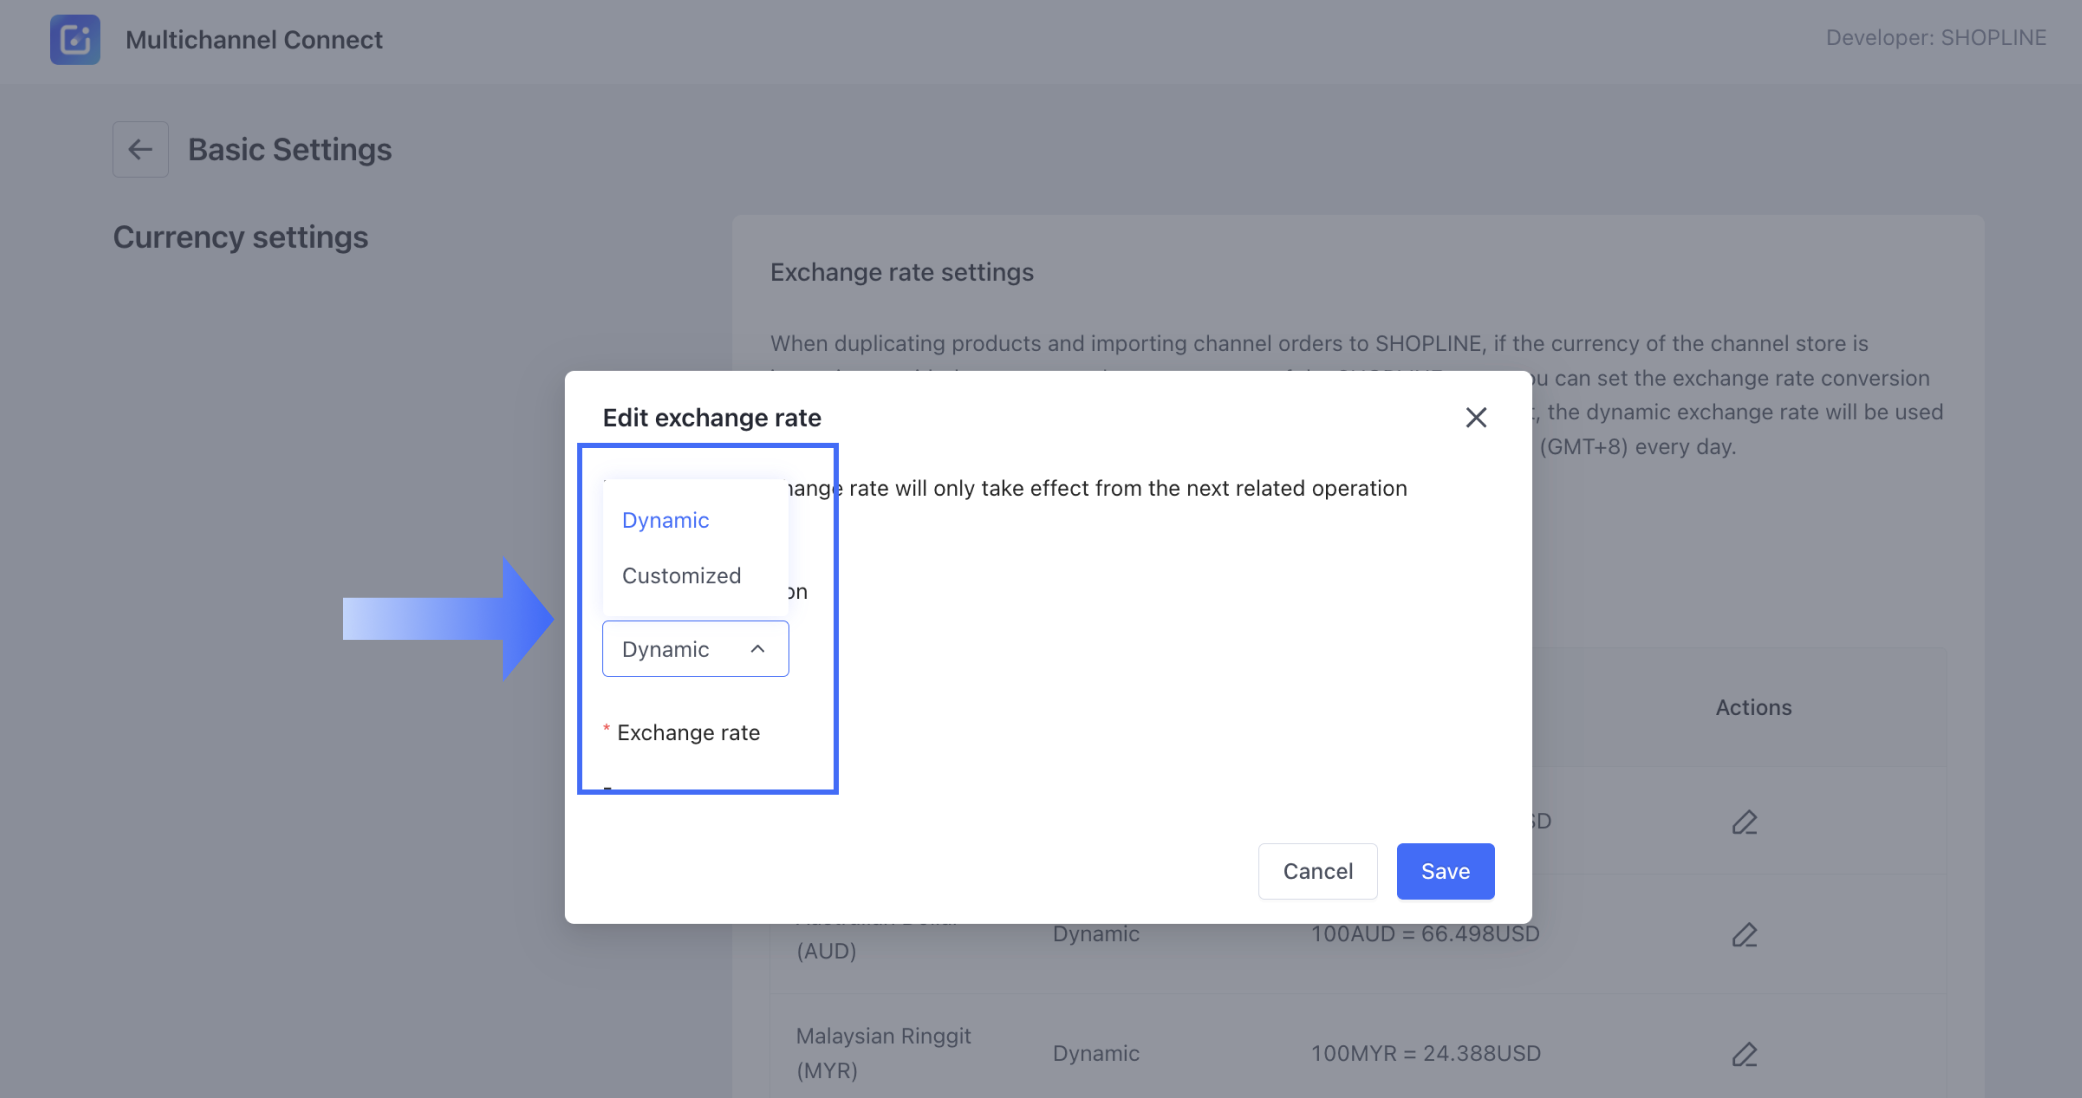
Task: Close the Edit exchange rate dialog
Action: click(x=1476, y=418)
